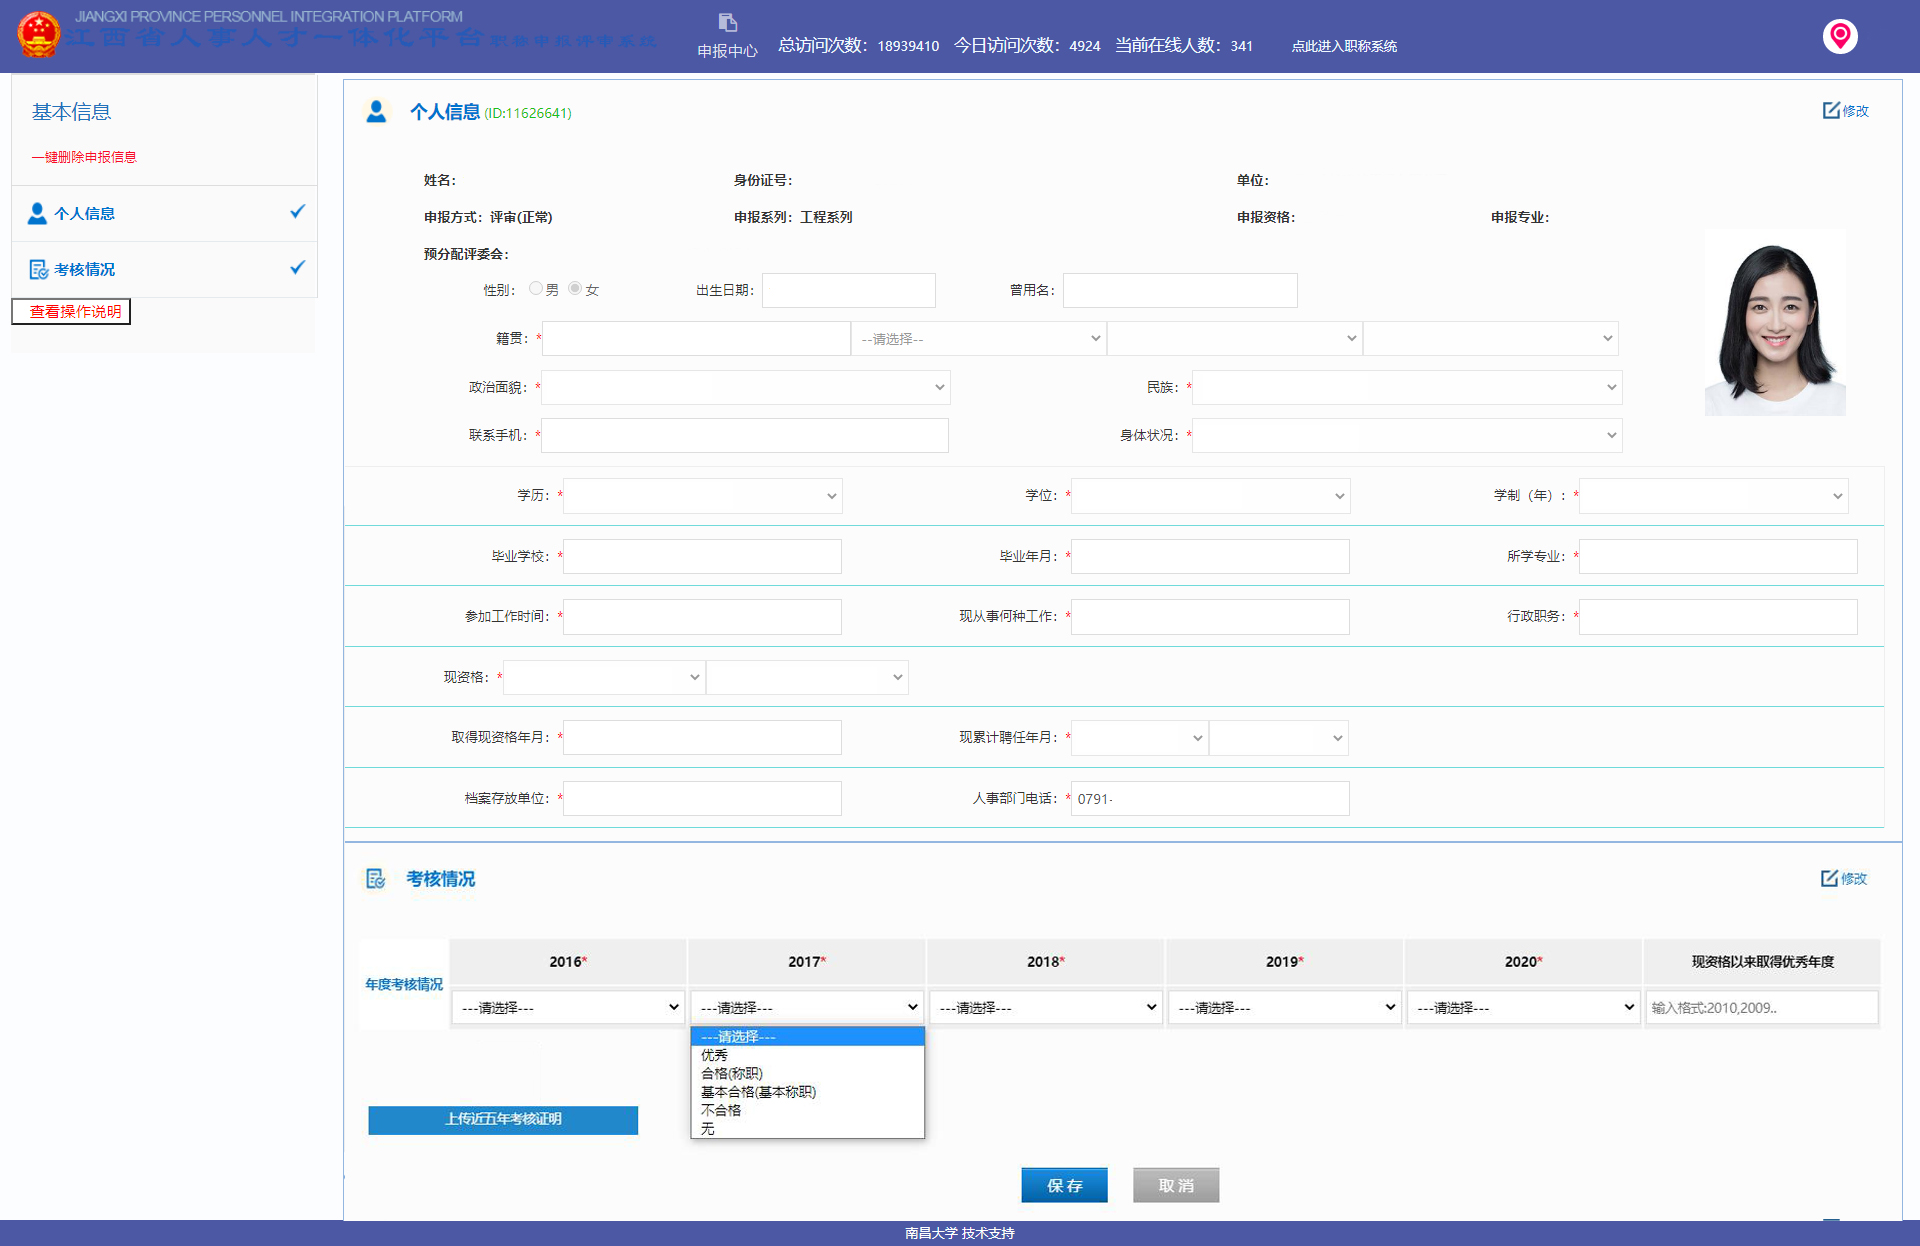Image resolution: width=1920 pixels, height=1246 pixels.
Task: Click 上传近五年考核证明 button
Action: [x=503, y=1119]
